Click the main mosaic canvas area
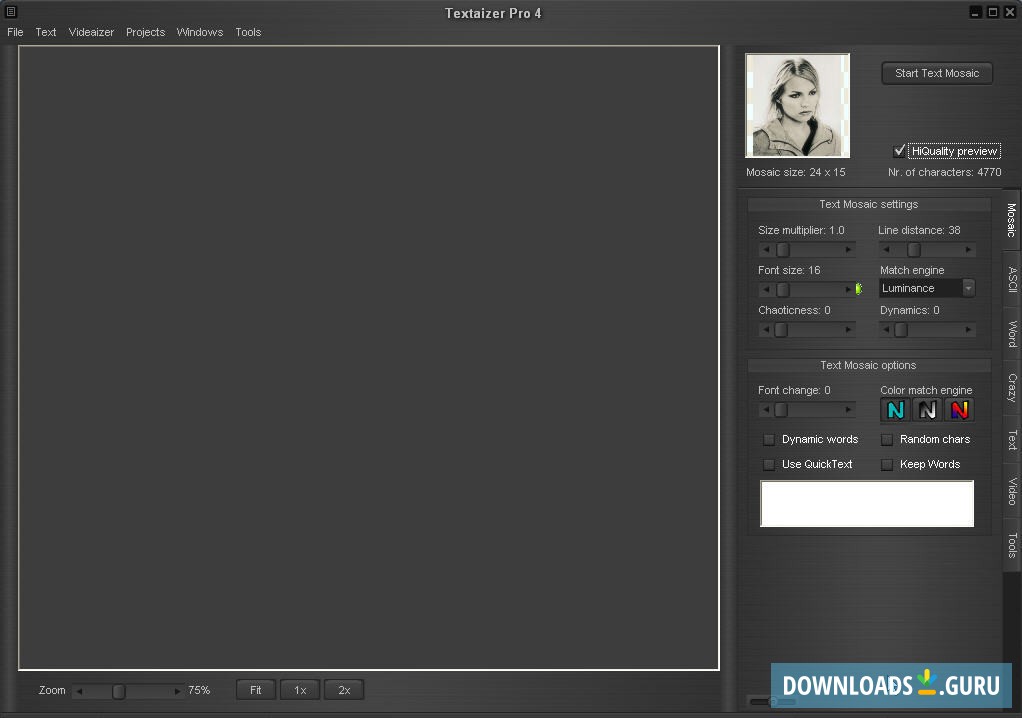 (369, 358)
